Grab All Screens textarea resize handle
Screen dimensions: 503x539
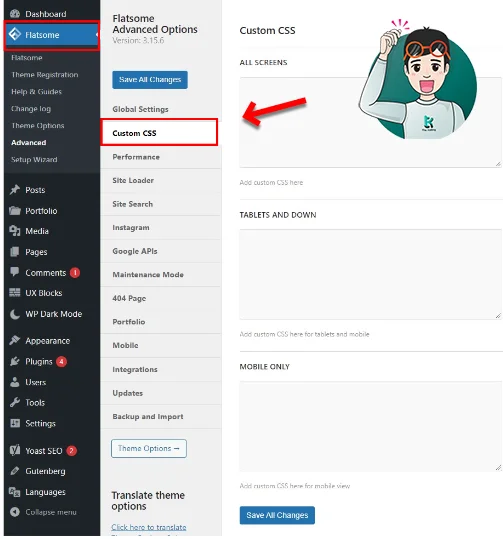coord(498,164)
